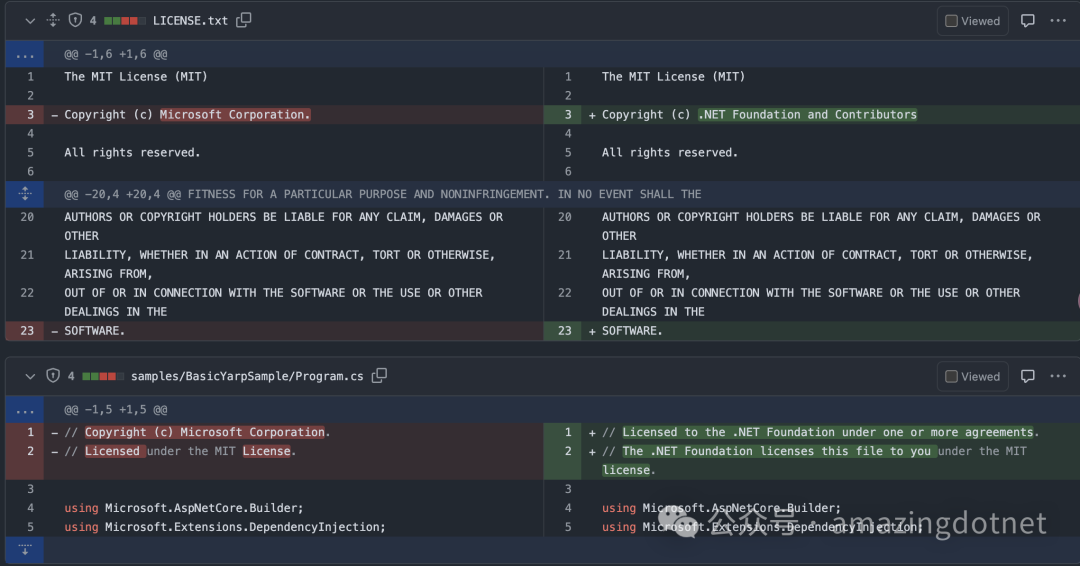Click the removed "Copyright (c) Microsoft Corporation" comment line
Viewport: 1080px width, 566px height.
197,432
